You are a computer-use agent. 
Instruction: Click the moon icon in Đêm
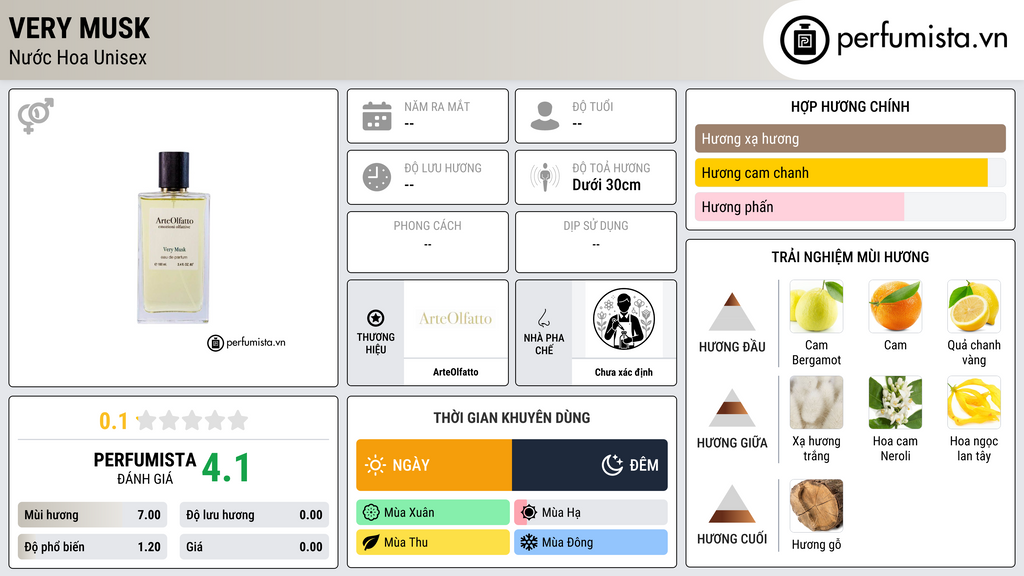612,465
